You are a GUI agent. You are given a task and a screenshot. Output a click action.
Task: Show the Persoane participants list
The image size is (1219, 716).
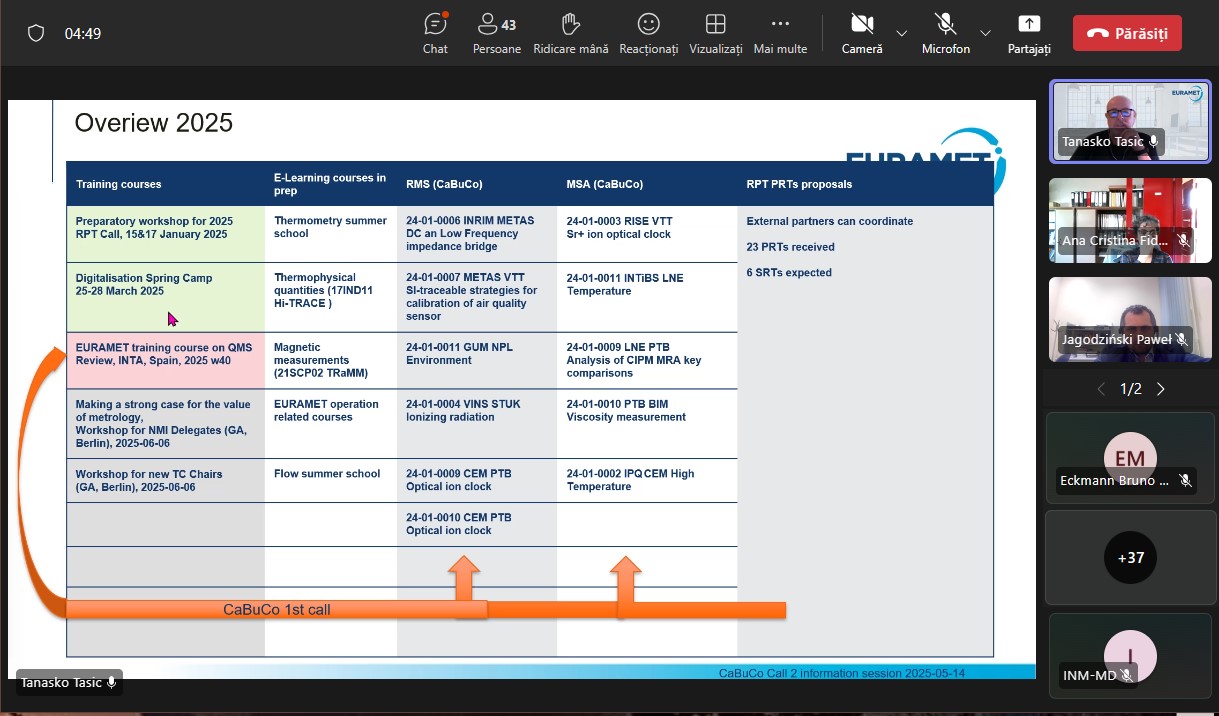pyautogui.click(x=496, y=32)
